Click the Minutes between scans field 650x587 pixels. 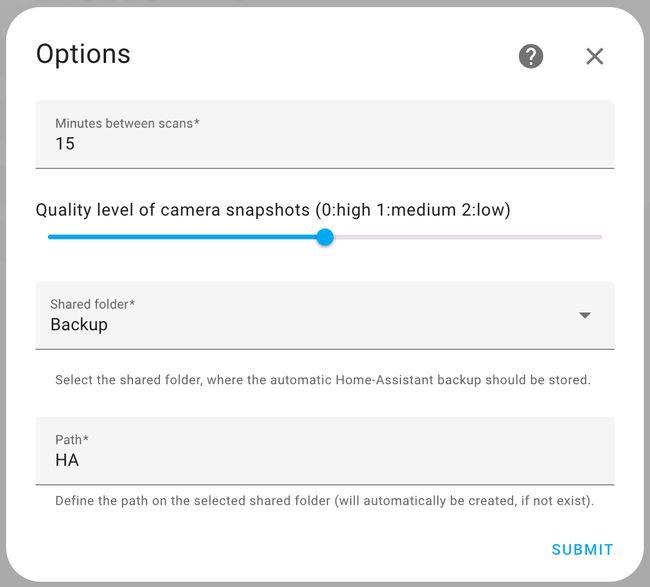click(325, 134)
